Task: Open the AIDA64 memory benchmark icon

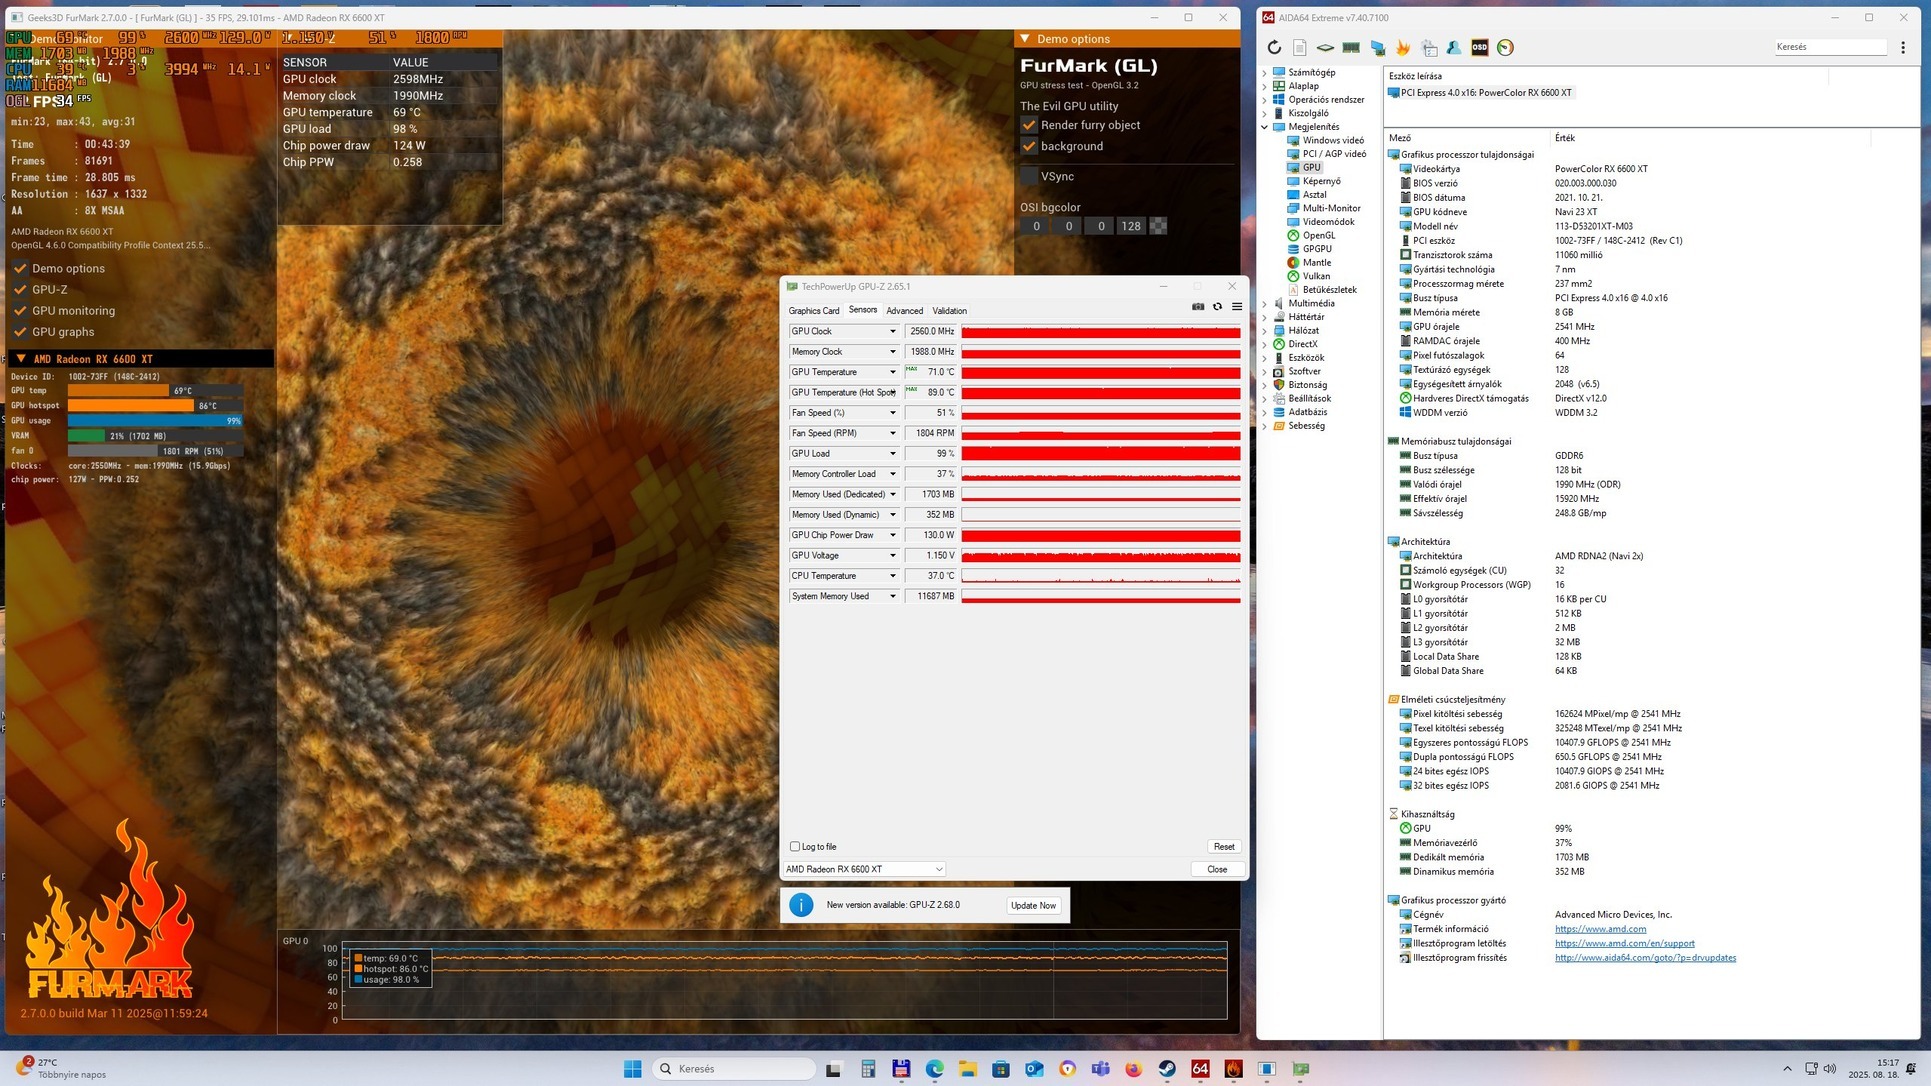Action: pyautogui.click(x=1351, y=47)
